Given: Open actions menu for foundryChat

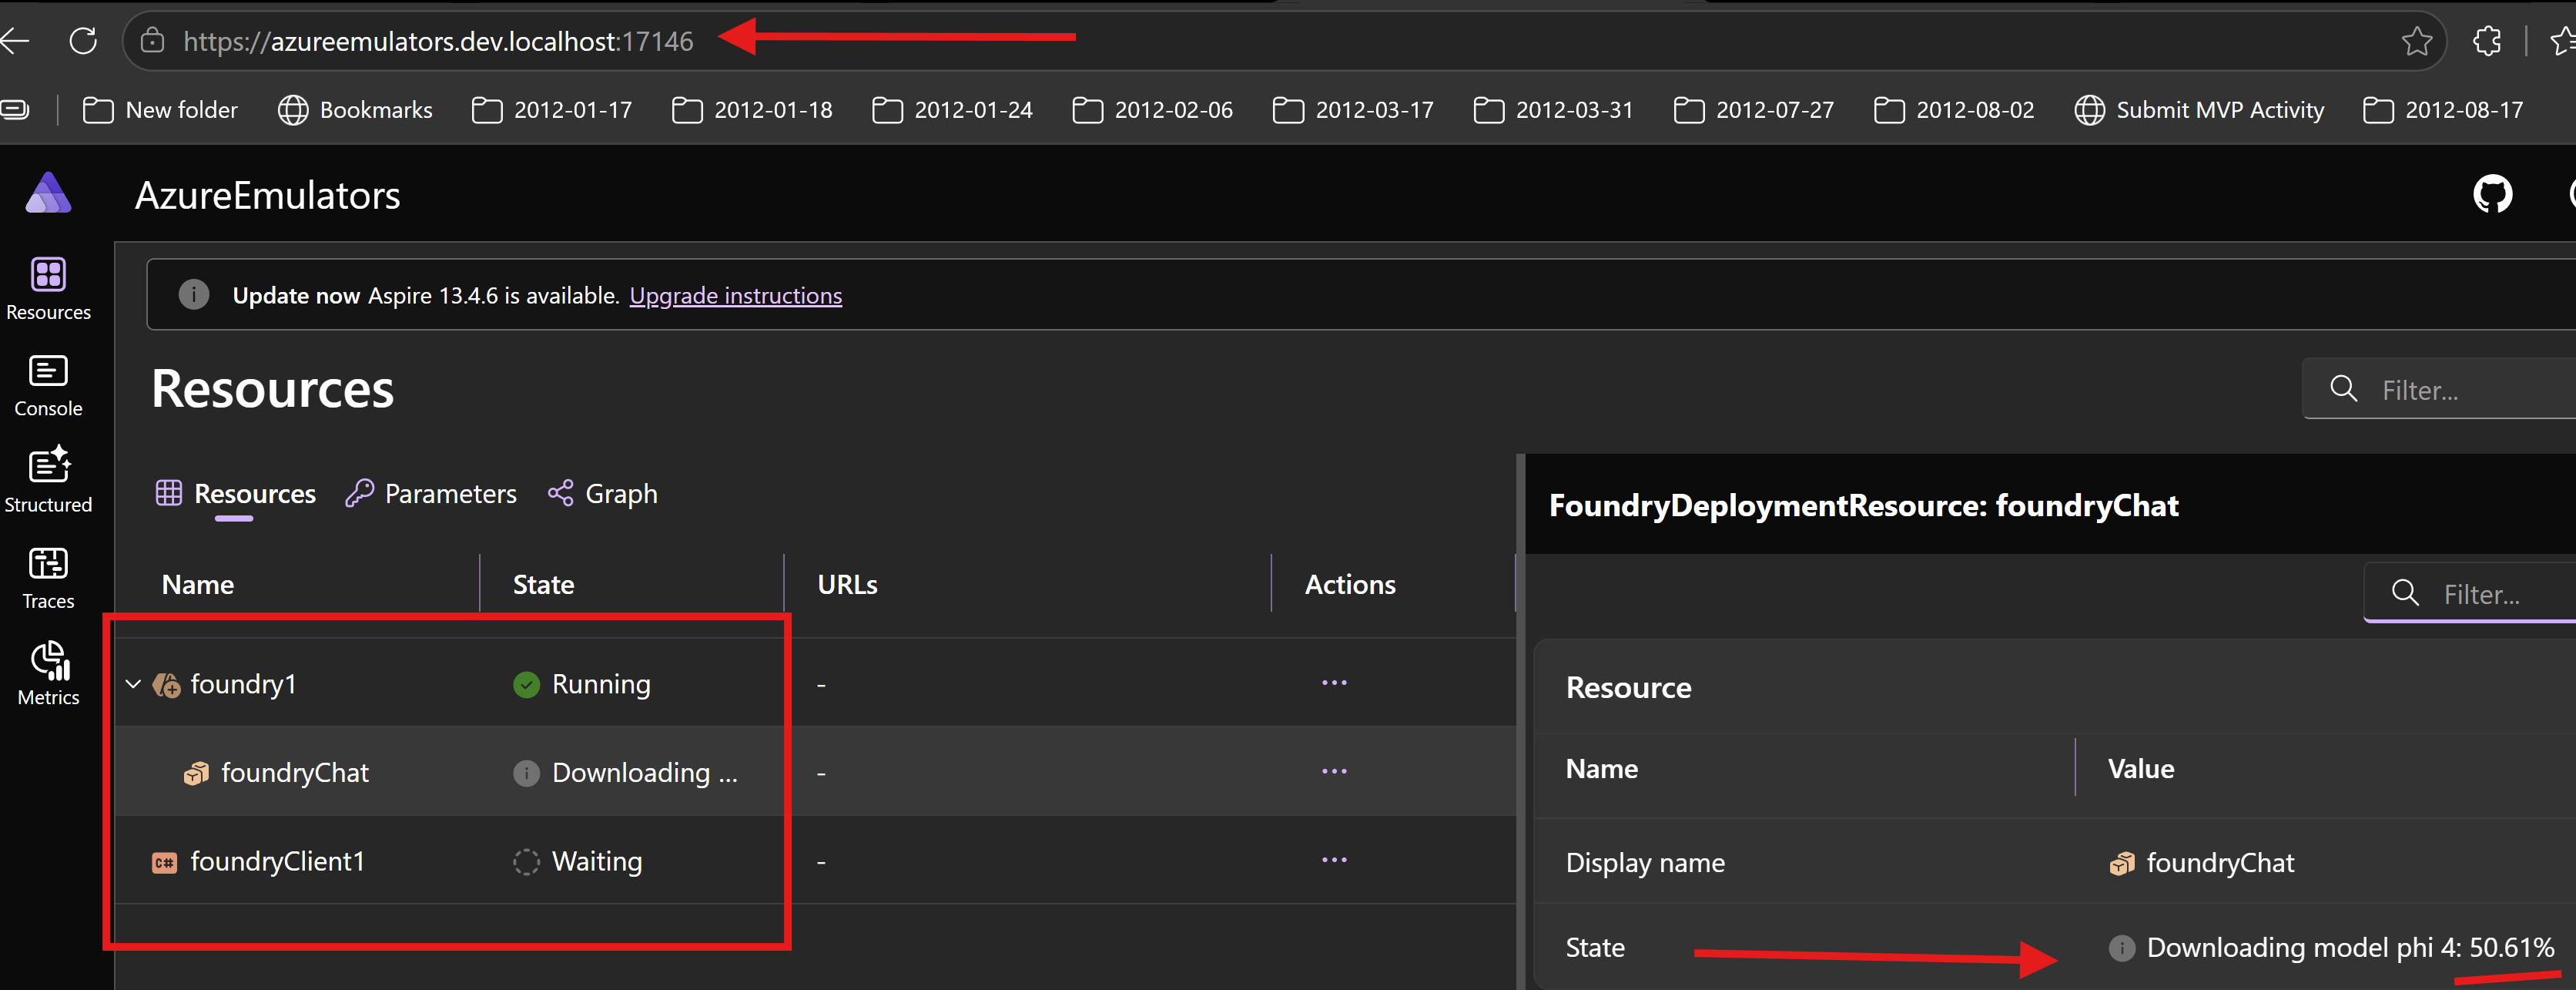Looking at the screenshot, I should click(1334, 772).
